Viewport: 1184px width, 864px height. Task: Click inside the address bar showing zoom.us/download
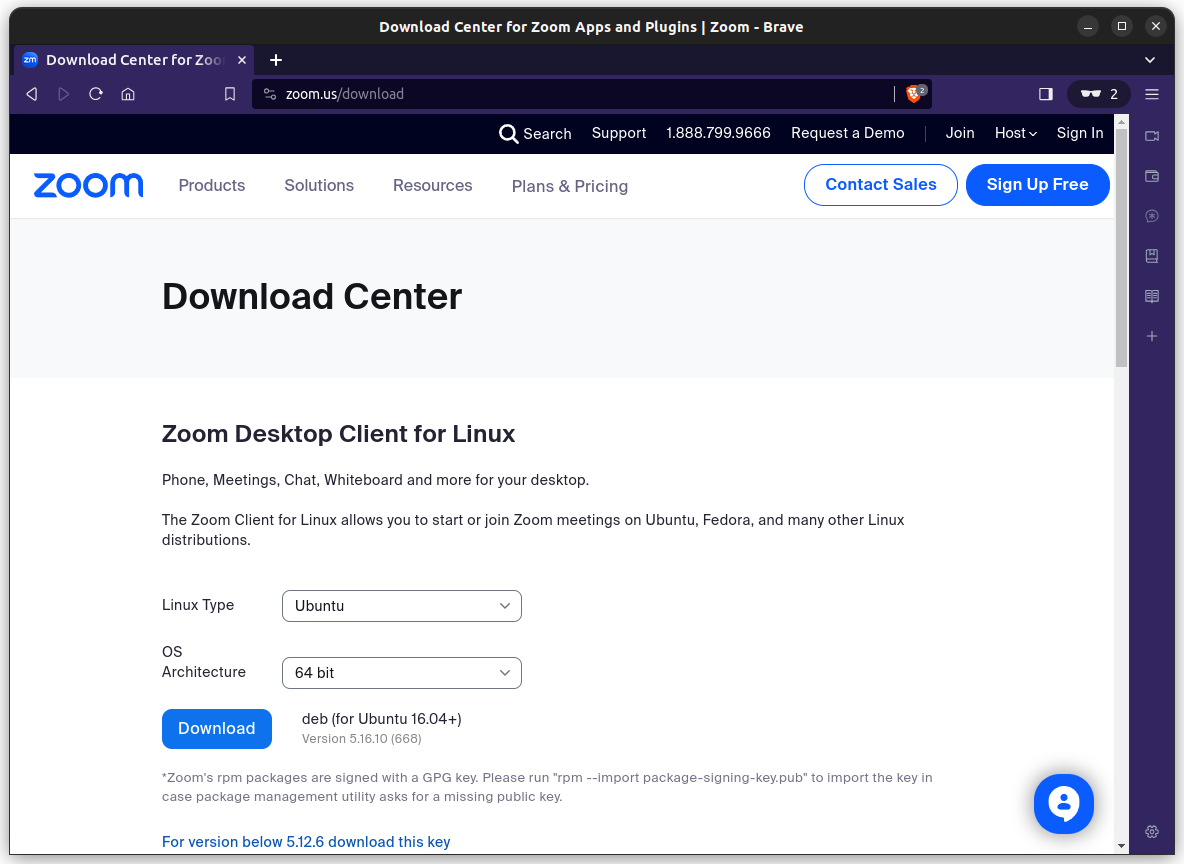500,94
